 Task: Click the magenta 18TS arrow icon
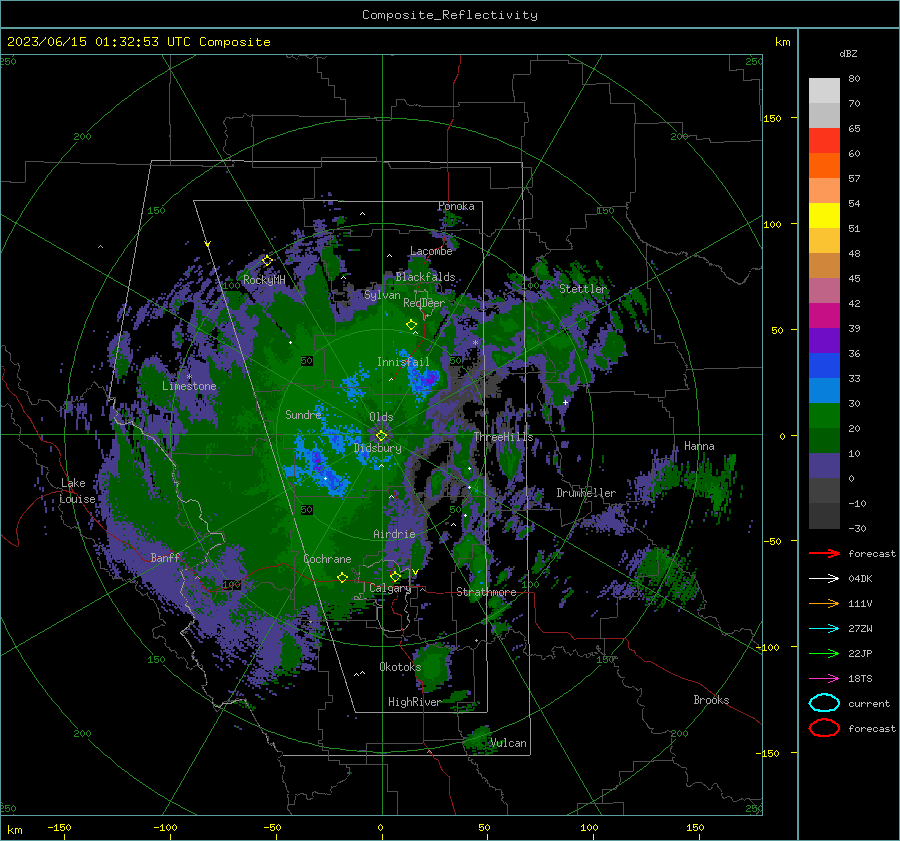pyautogui.click(x=824, y=679)
